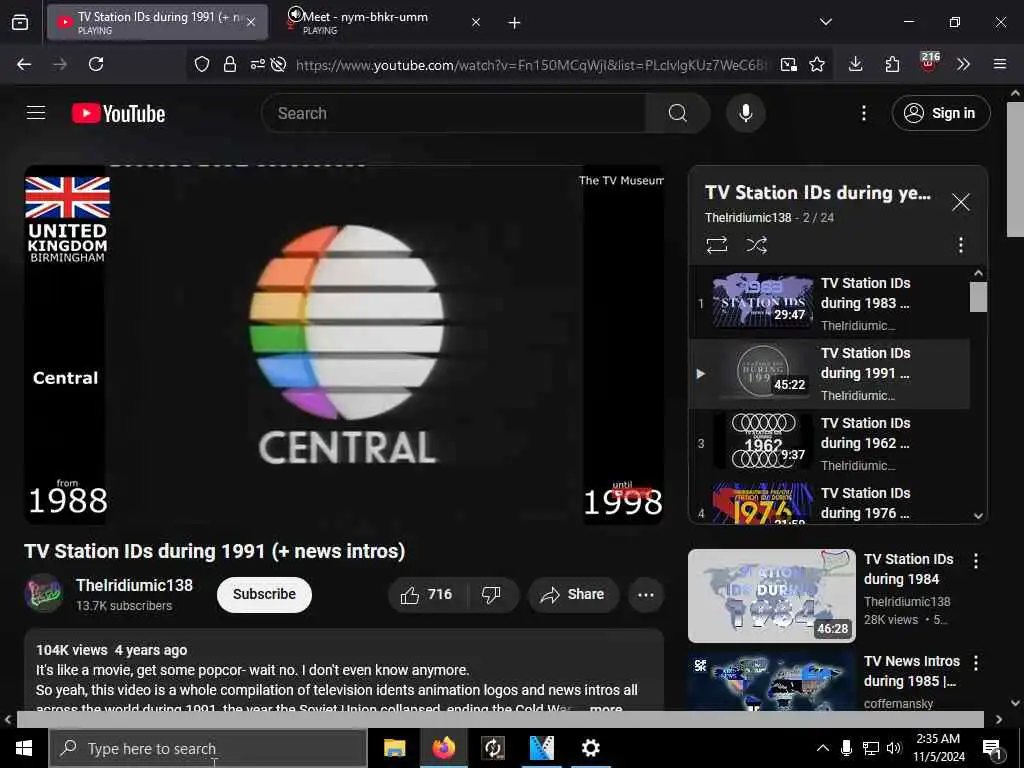Open the autoplay blocked icon in address bar
Image resolution: width=1024 pixels, height=768 pixels.
click(279, 64)
